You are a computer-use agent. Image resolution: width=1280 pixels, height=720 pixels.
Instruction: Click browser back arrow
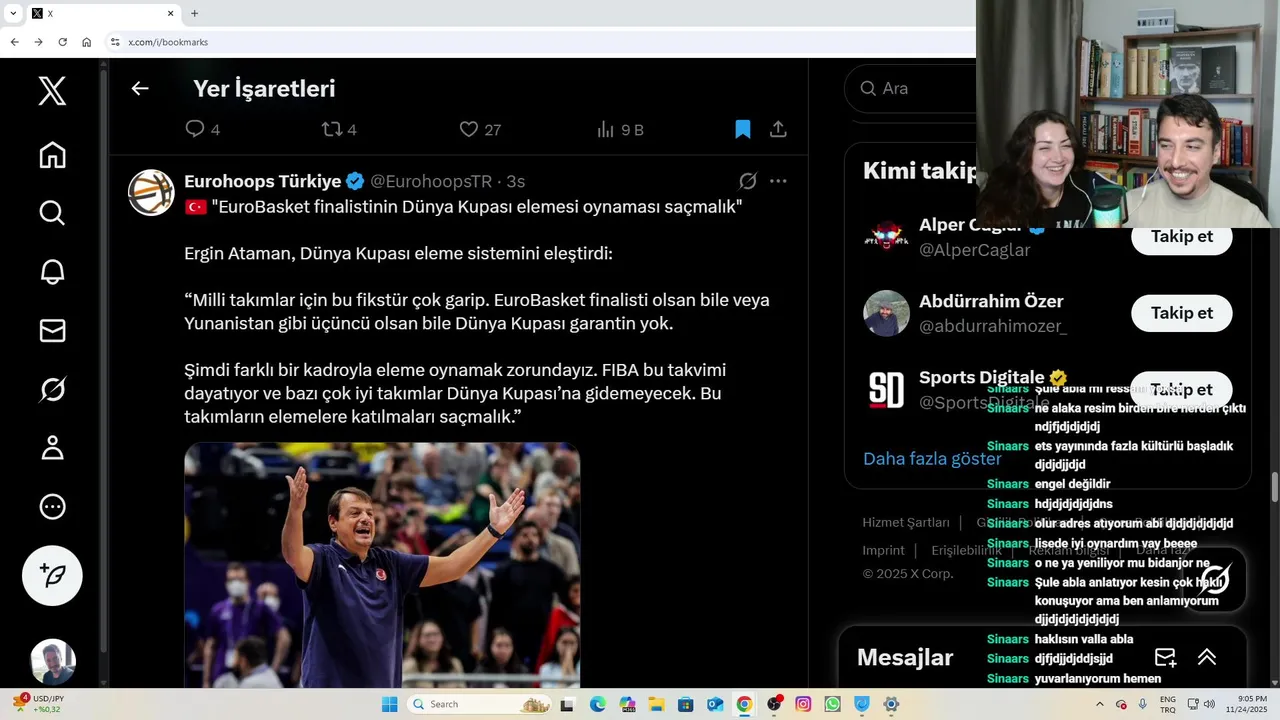click(x=14, y=42)
